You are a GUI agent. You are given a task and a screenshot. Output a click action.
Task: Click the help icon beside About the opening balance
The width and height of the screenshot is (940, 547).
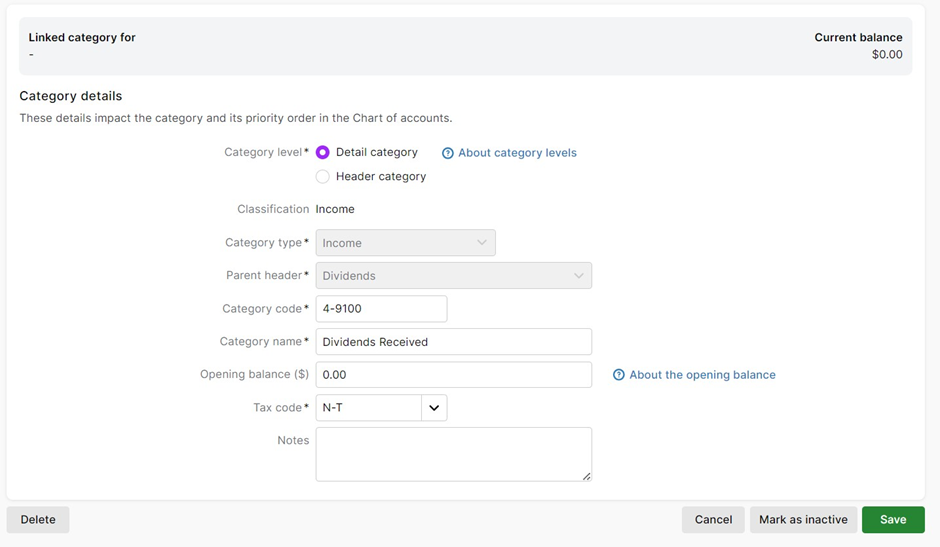pos(619,375)
